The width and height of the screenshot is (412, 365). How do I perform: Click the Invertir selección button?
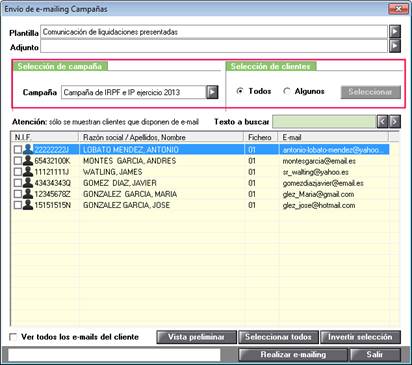click(360, 337)
